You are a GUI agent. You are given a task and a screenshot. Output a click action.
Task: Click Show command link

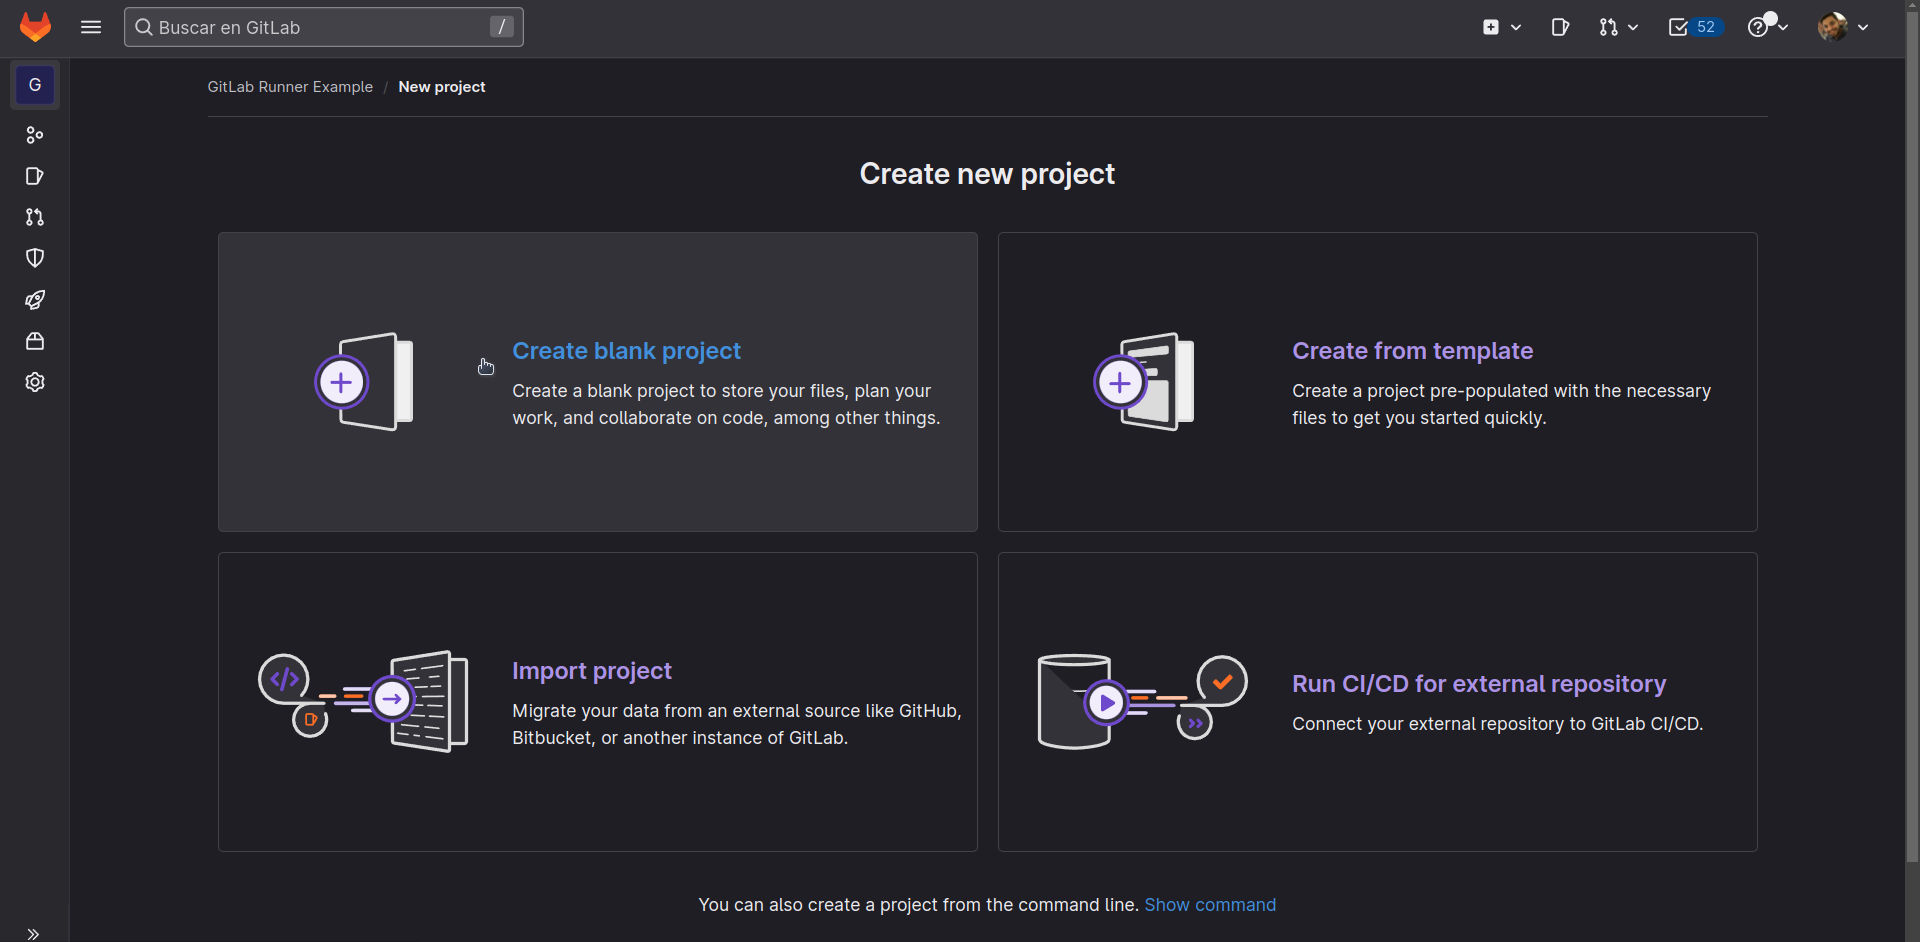click(1210, 905)
